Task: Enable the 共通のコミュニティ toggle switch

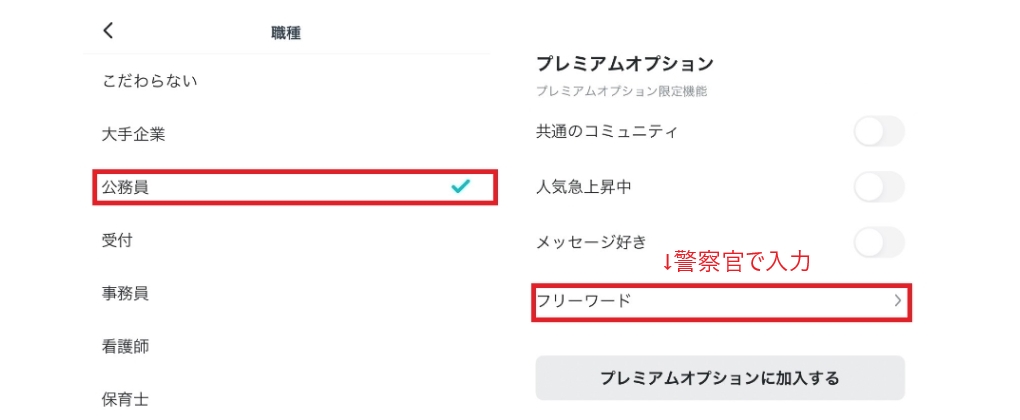Action: [x=879, y=131]
